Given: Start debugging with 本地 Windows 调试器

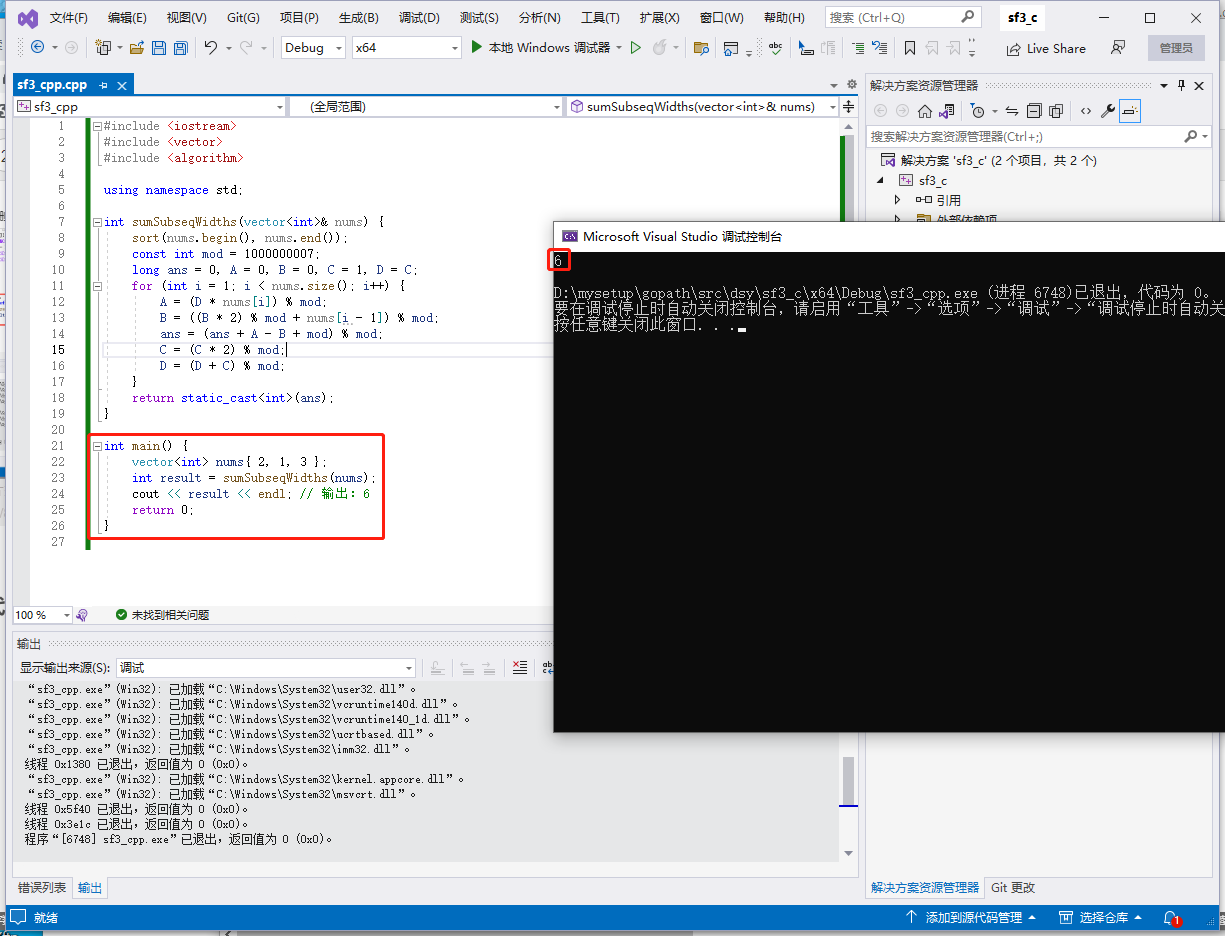Looking at the screenshot, I should [x=540, y=48].
